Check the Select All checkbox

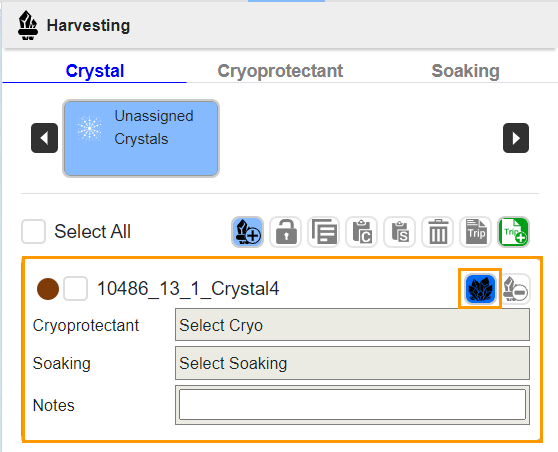click(x=33, y=231)
